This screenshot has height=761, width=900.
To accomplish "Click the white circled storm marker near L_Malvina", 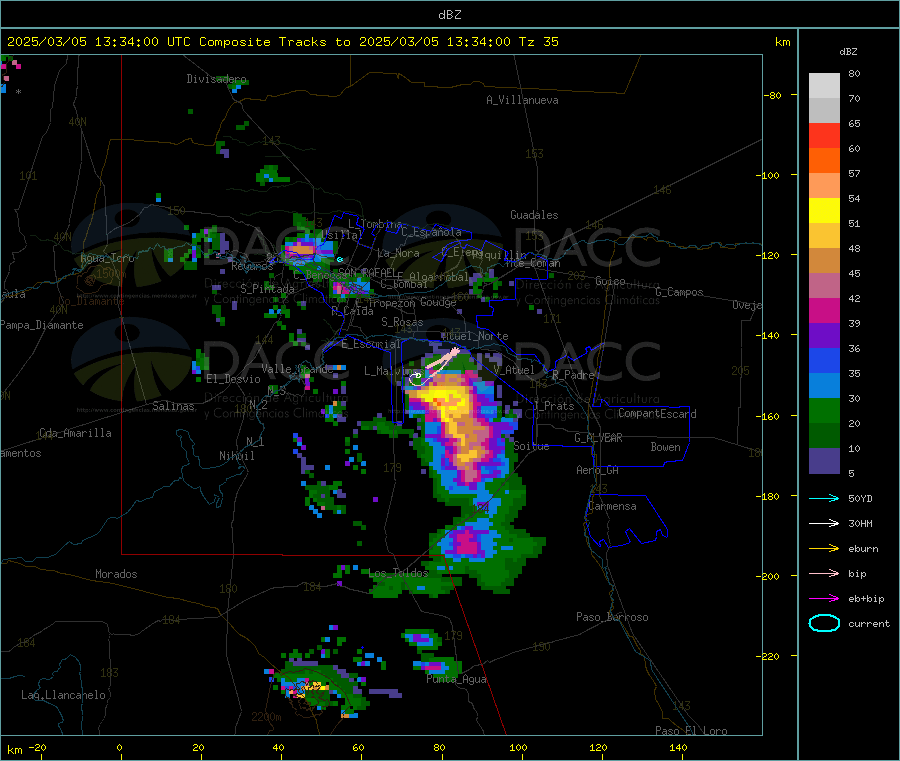I will click(415, 377).
